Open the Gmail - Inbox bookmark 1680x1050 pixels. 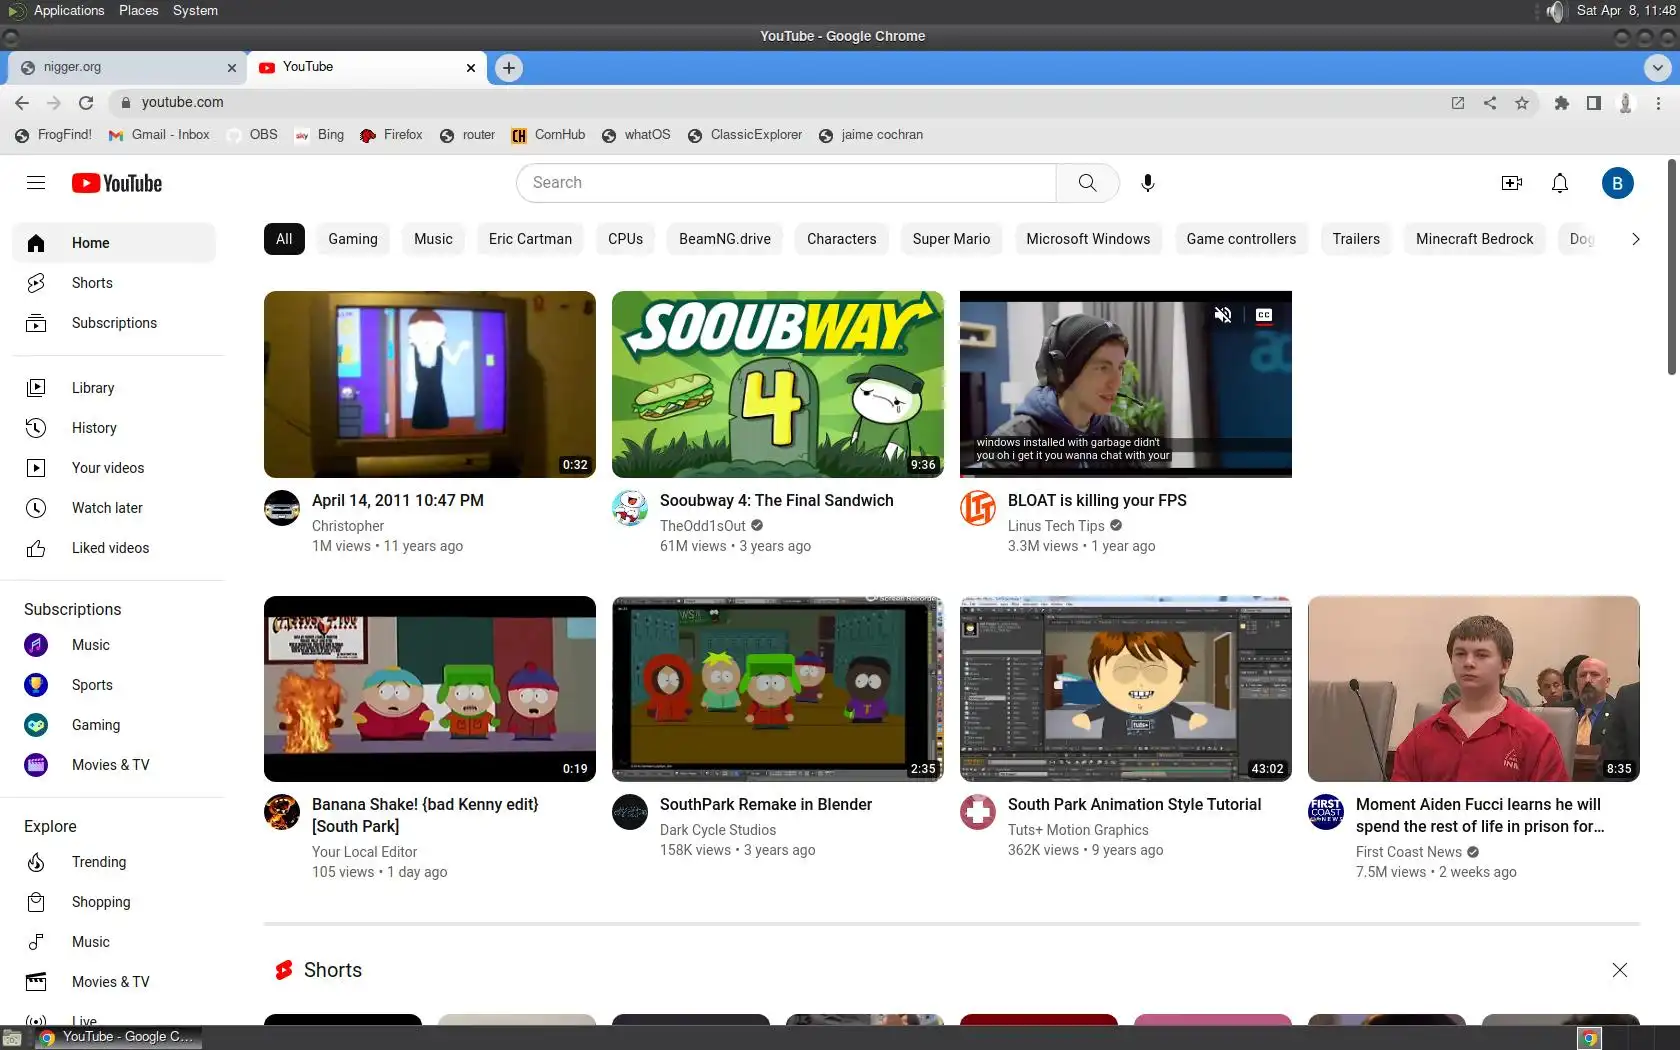point(159,135)
